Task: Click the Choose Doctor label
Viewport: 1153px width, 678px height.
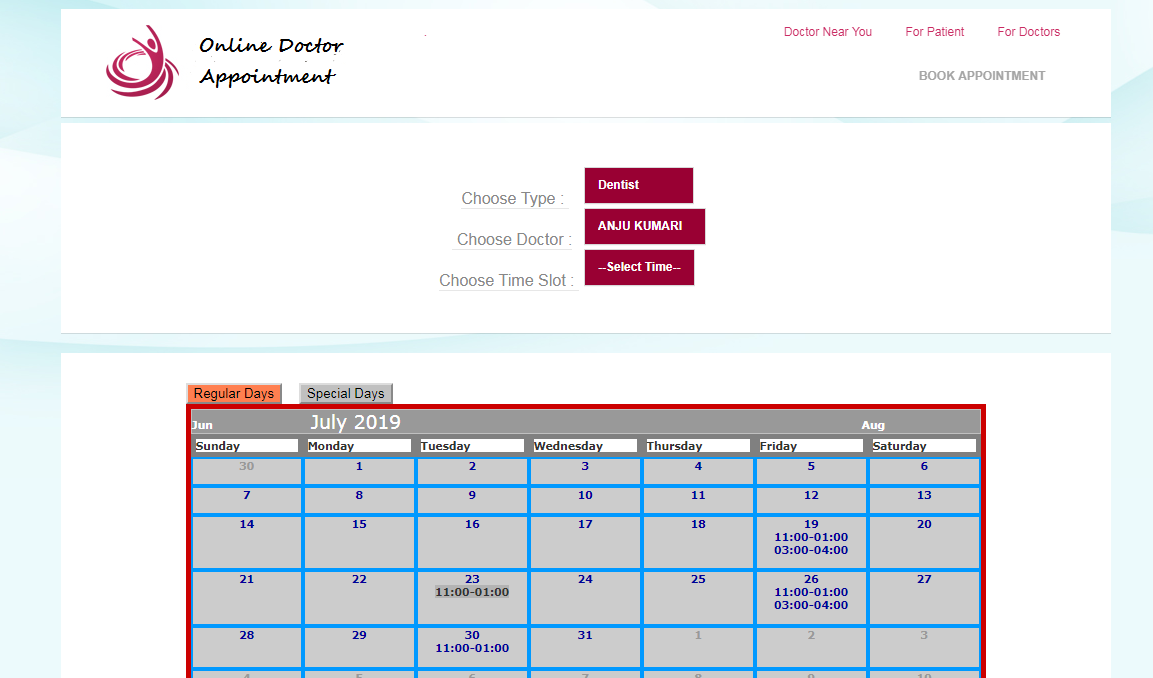Action: click(x=514, y=240)
